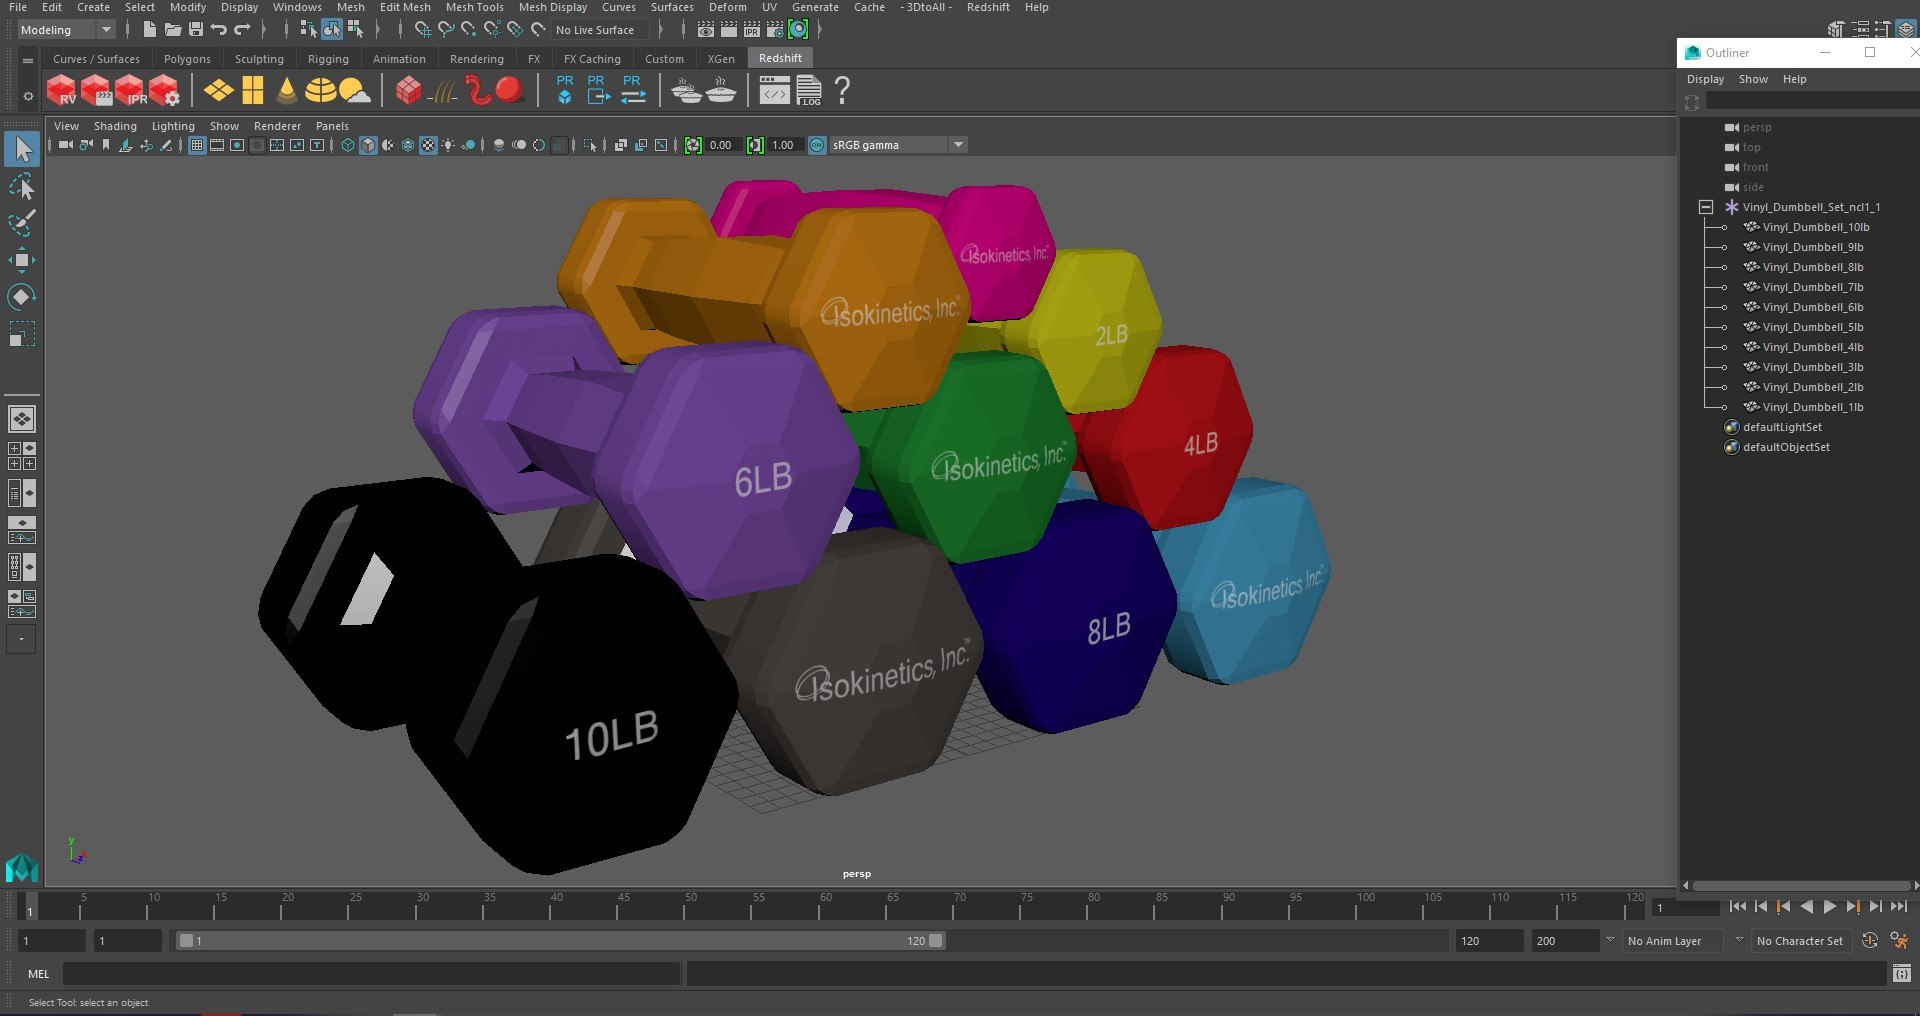Expand the quick layout options arrow
This screenshot has width=1920, height=1016.
pos(21,639)
